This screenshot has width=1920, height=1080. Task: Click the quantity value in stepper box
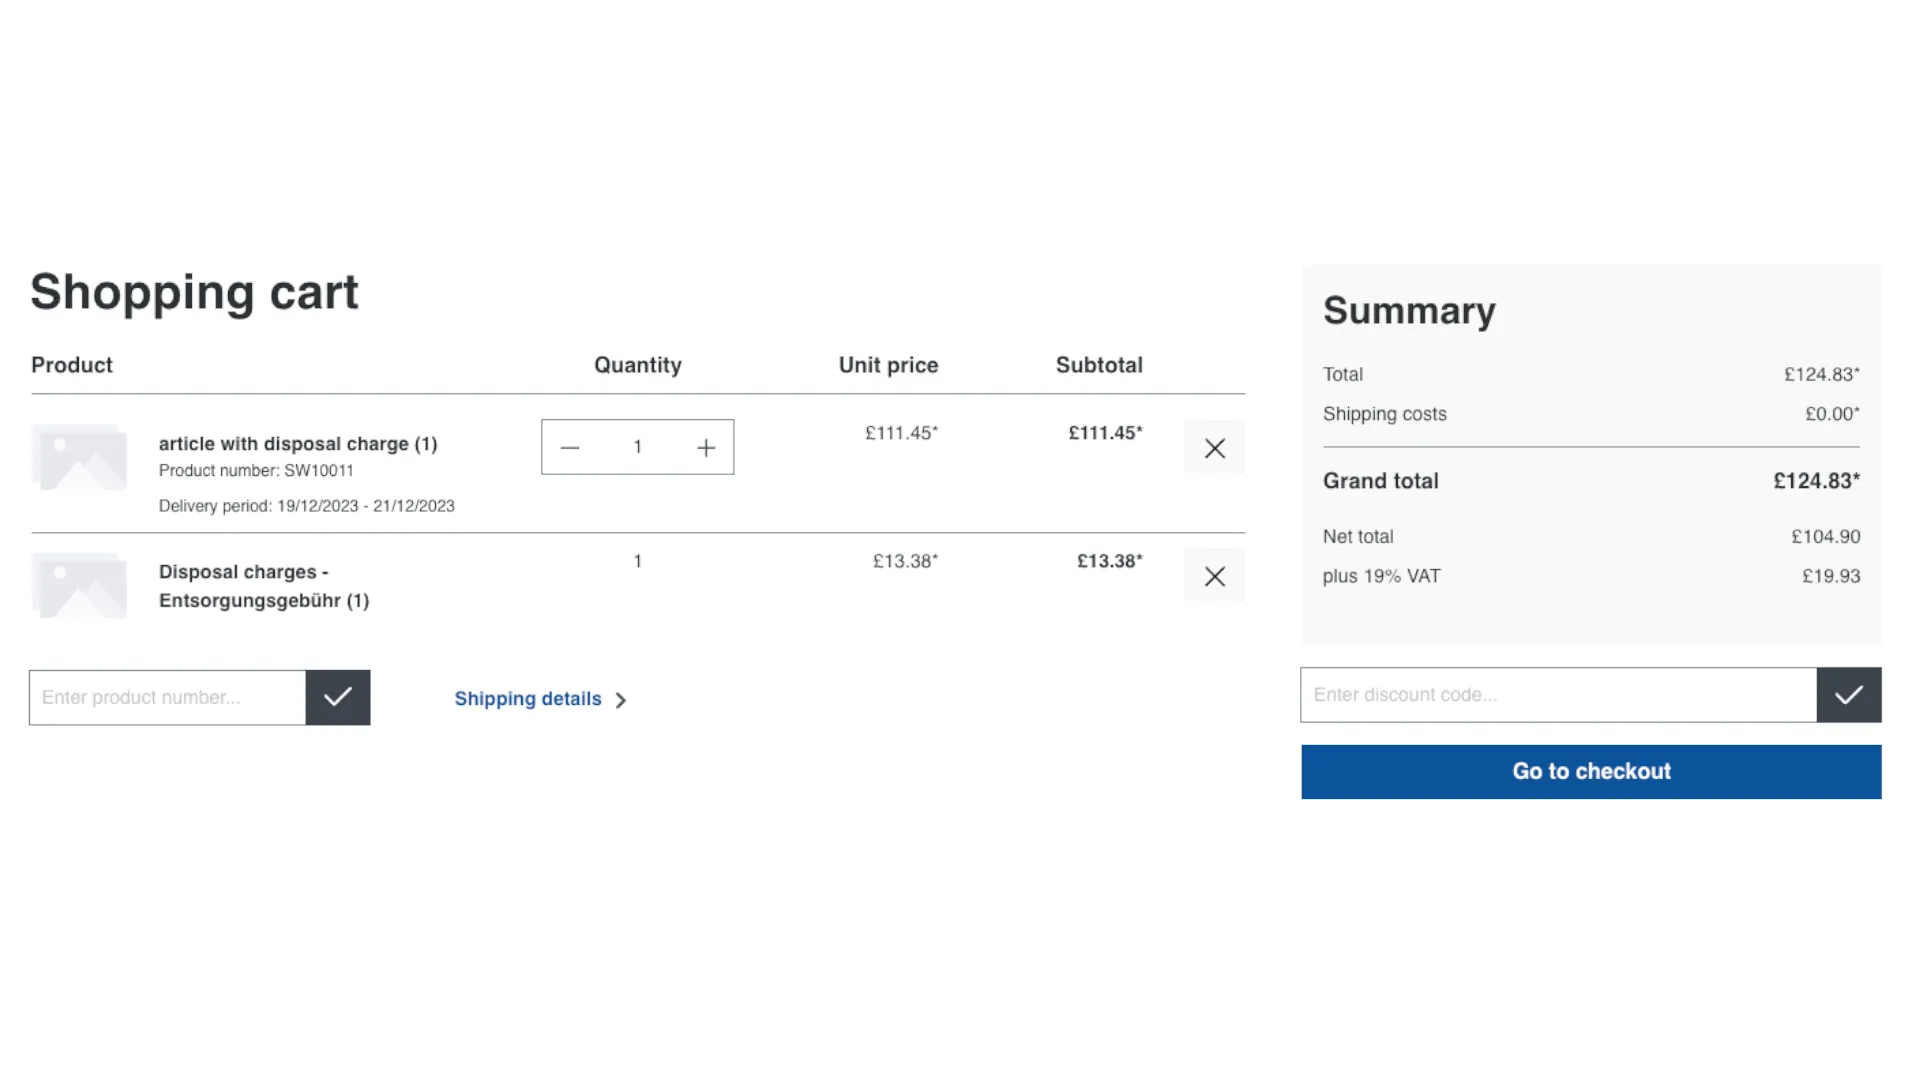tap(637, 447)
